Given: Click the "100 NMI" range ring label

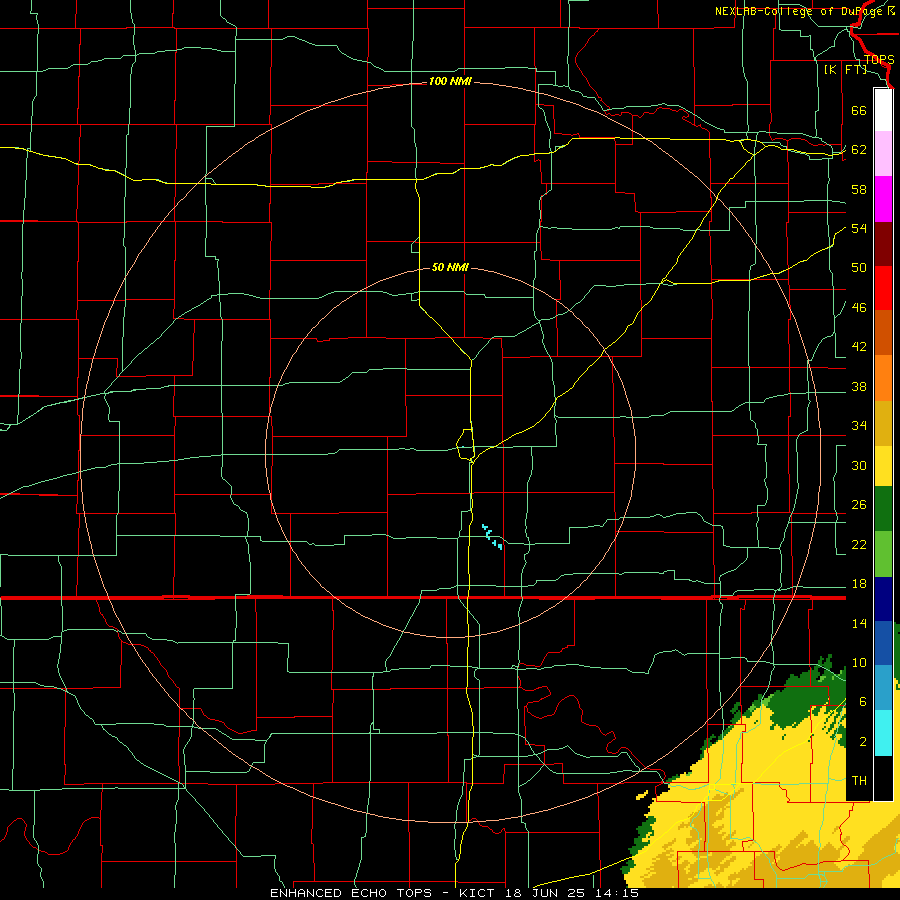Looking at the screenshot, I should (x=450, y=82).
